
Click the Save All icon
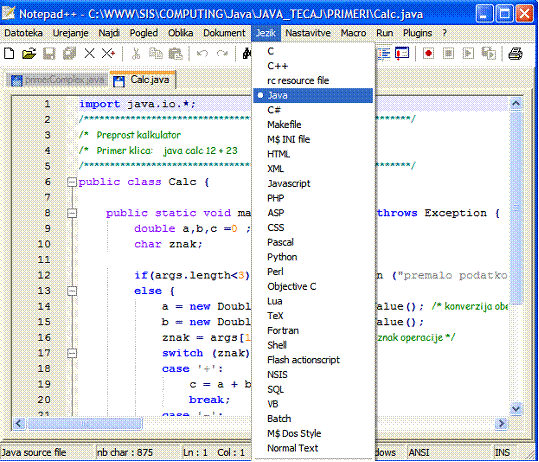pos(69,54)
